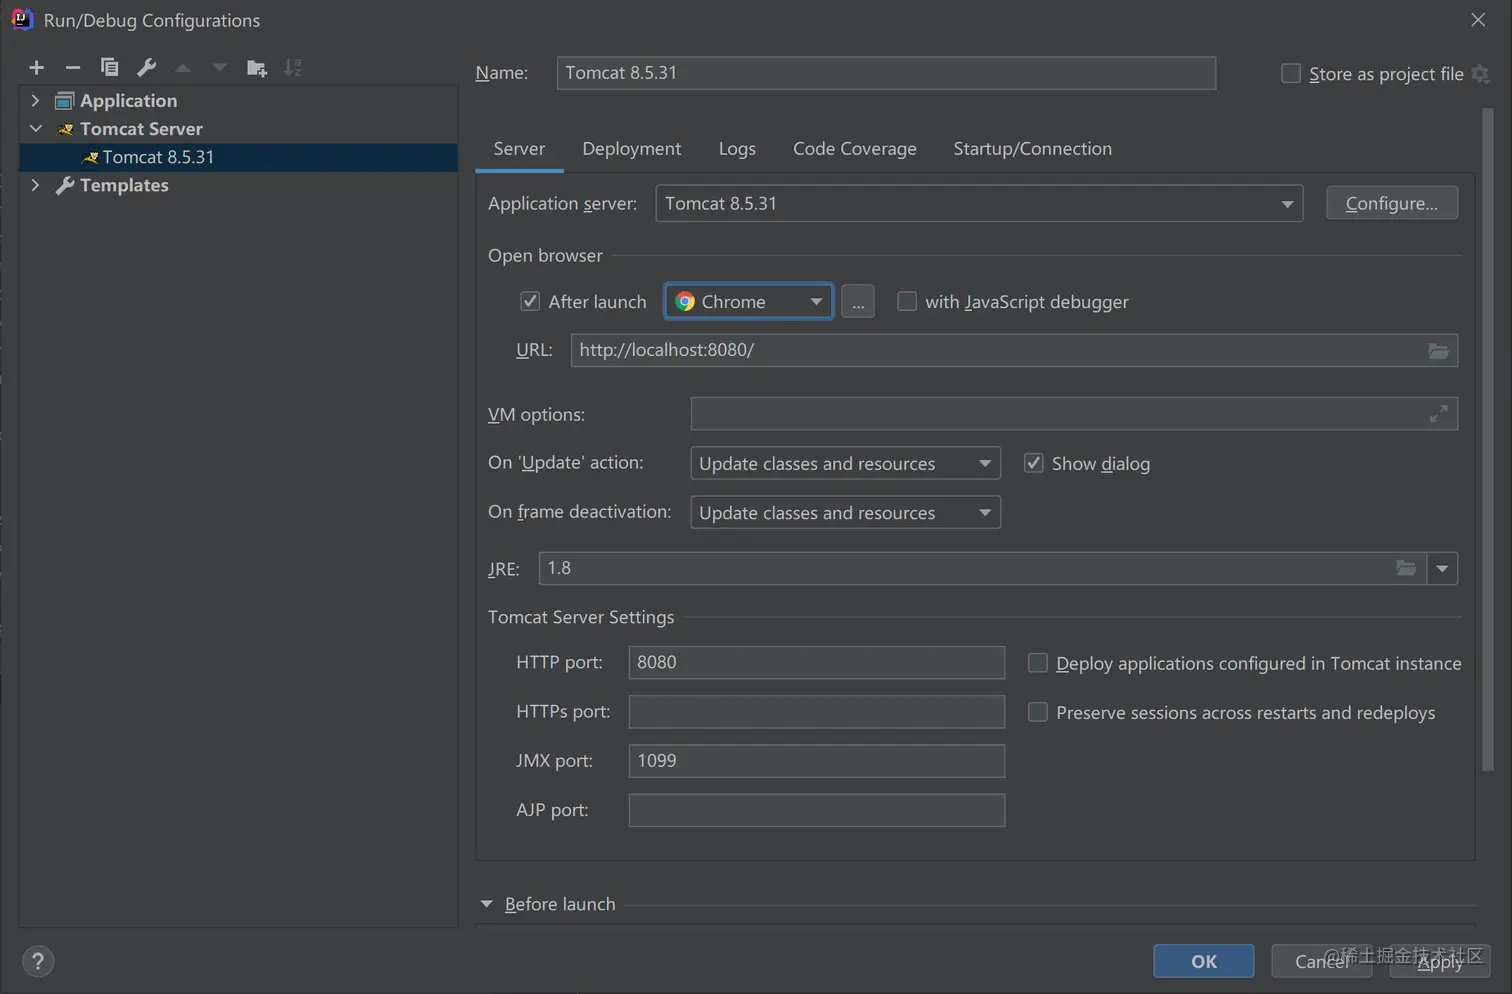This screenshot has width=1512, height=994.
Task: Expand the Templates tree node
Action: coord(35,185)
